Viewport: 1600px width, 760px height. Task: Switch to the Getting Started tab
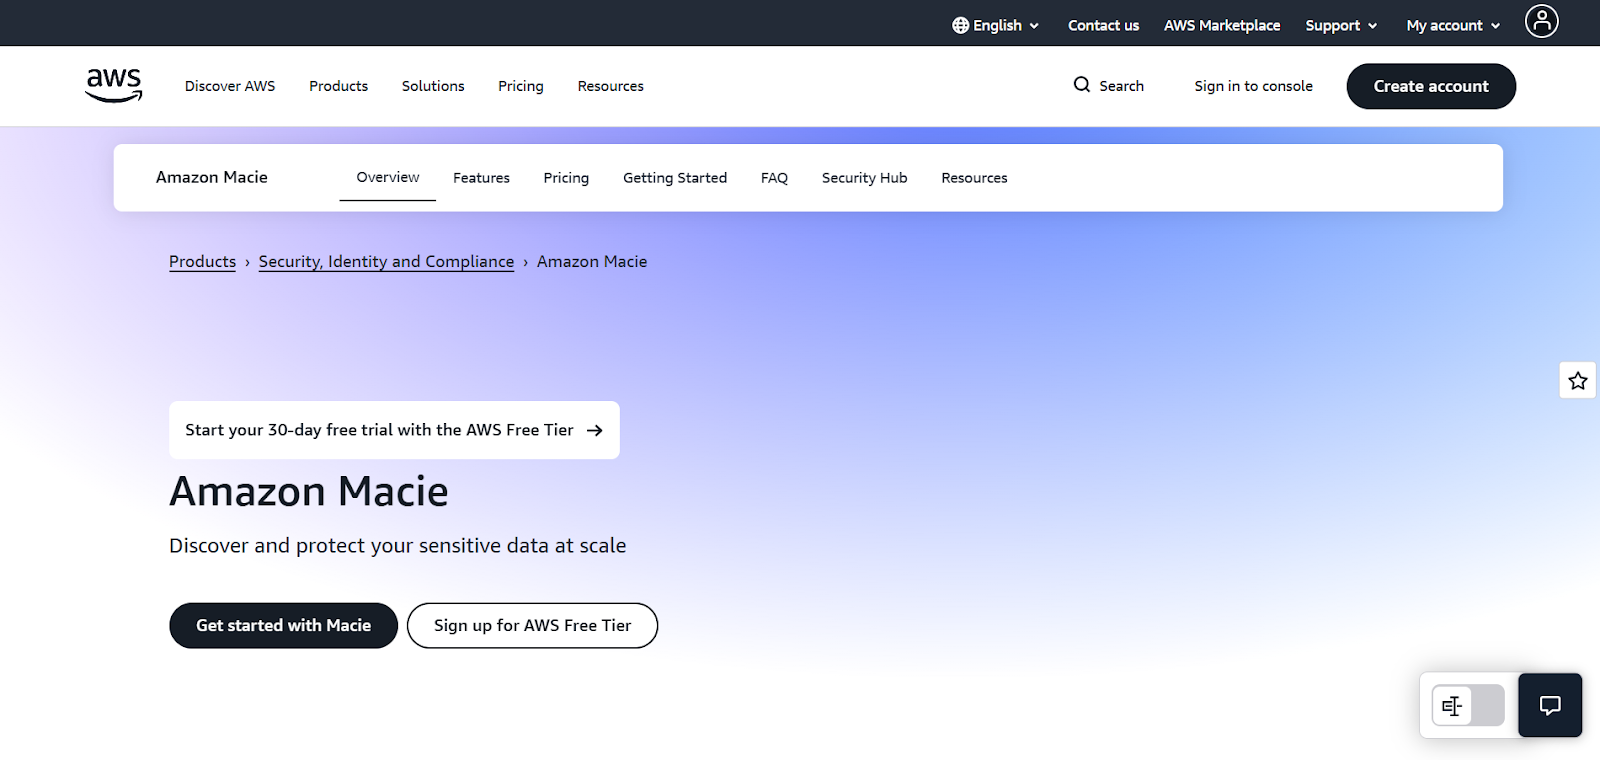tap(675, 178)
